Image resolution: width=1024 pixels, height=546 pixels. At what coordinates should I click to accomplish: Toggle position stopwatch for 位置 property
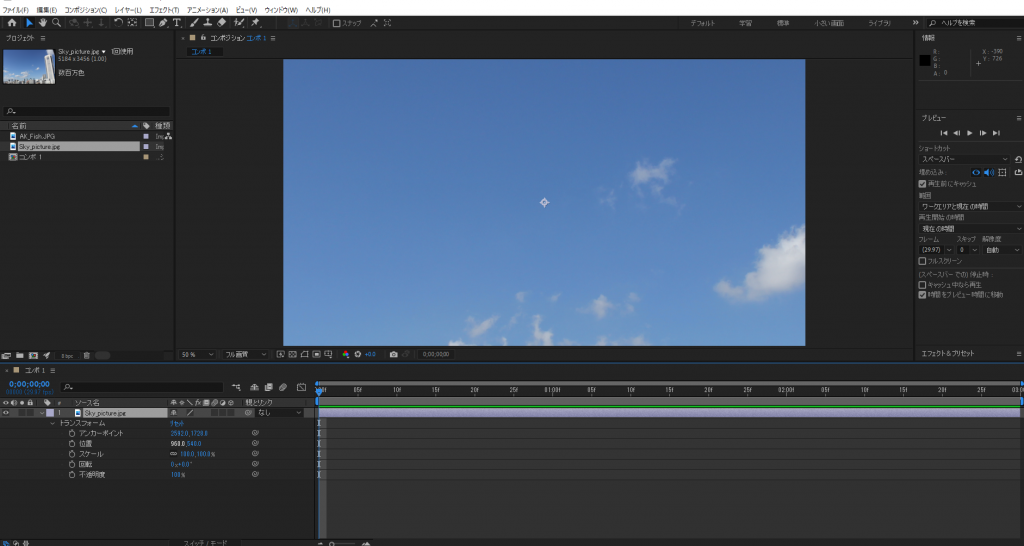[72, 443]
